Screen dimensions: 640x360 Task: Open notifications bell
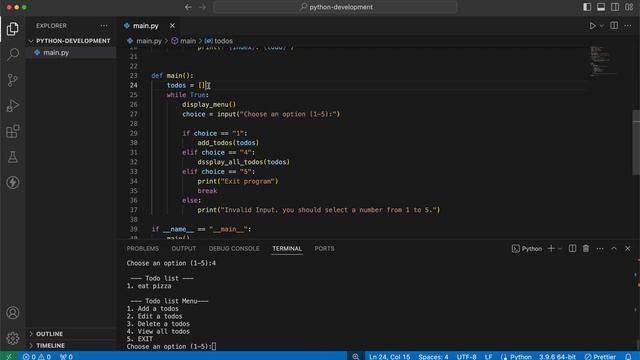[628, 356]
